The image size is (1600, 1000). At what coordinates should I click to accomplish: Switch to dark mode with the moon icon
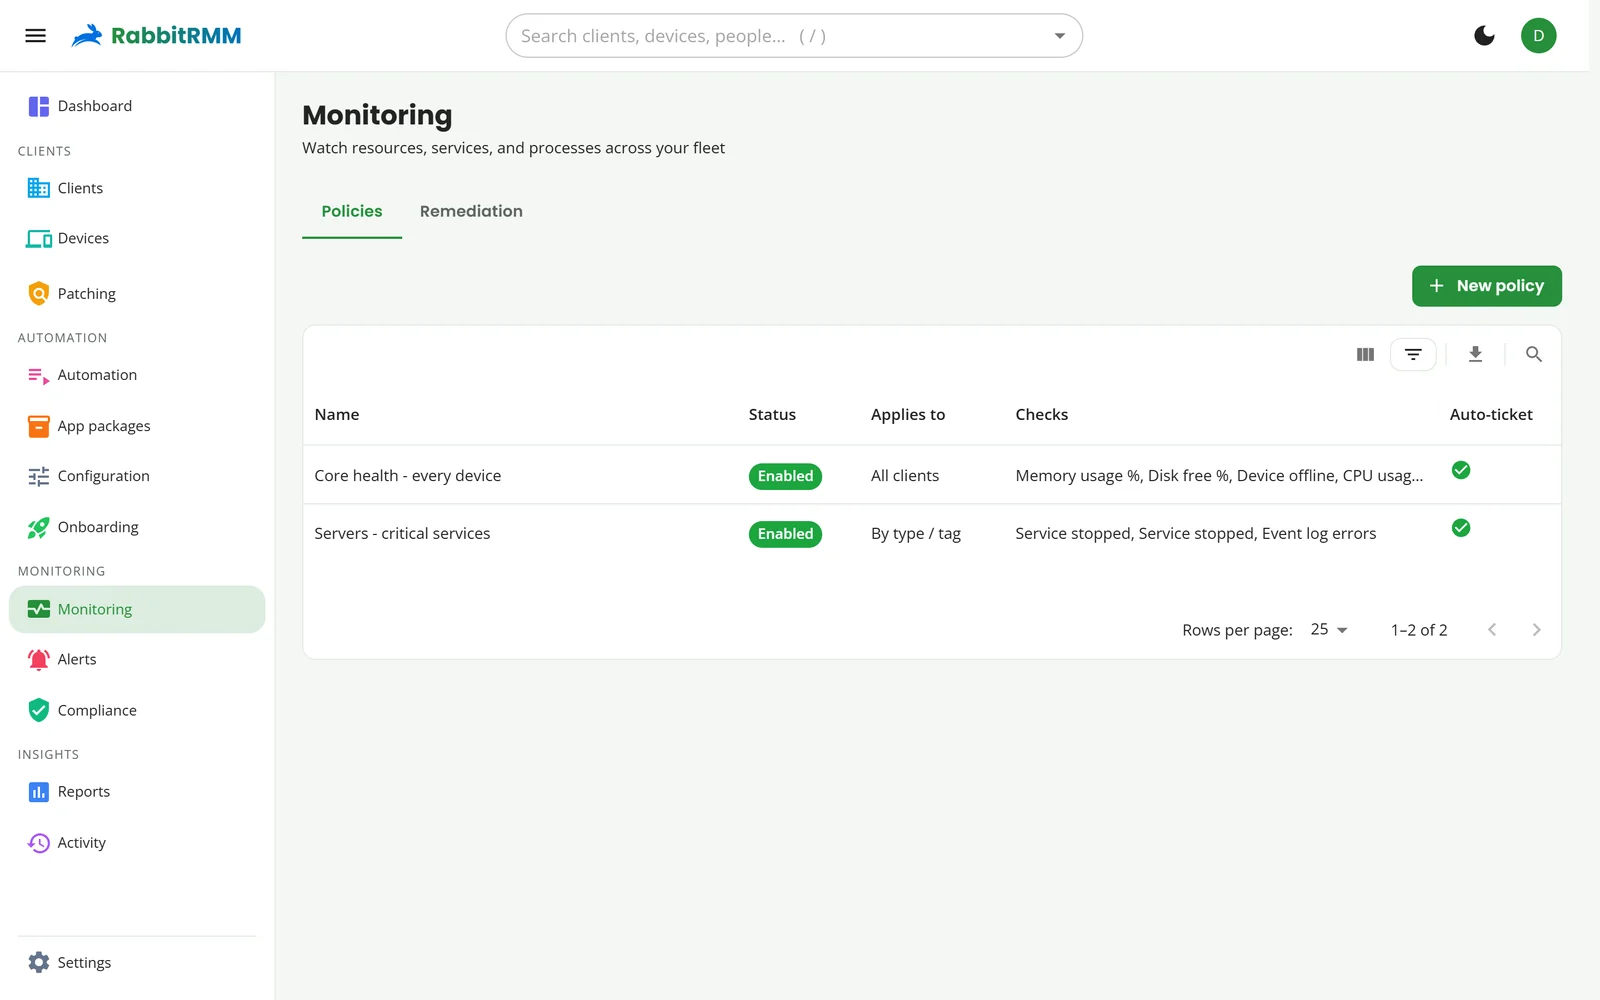[1484, 36]
